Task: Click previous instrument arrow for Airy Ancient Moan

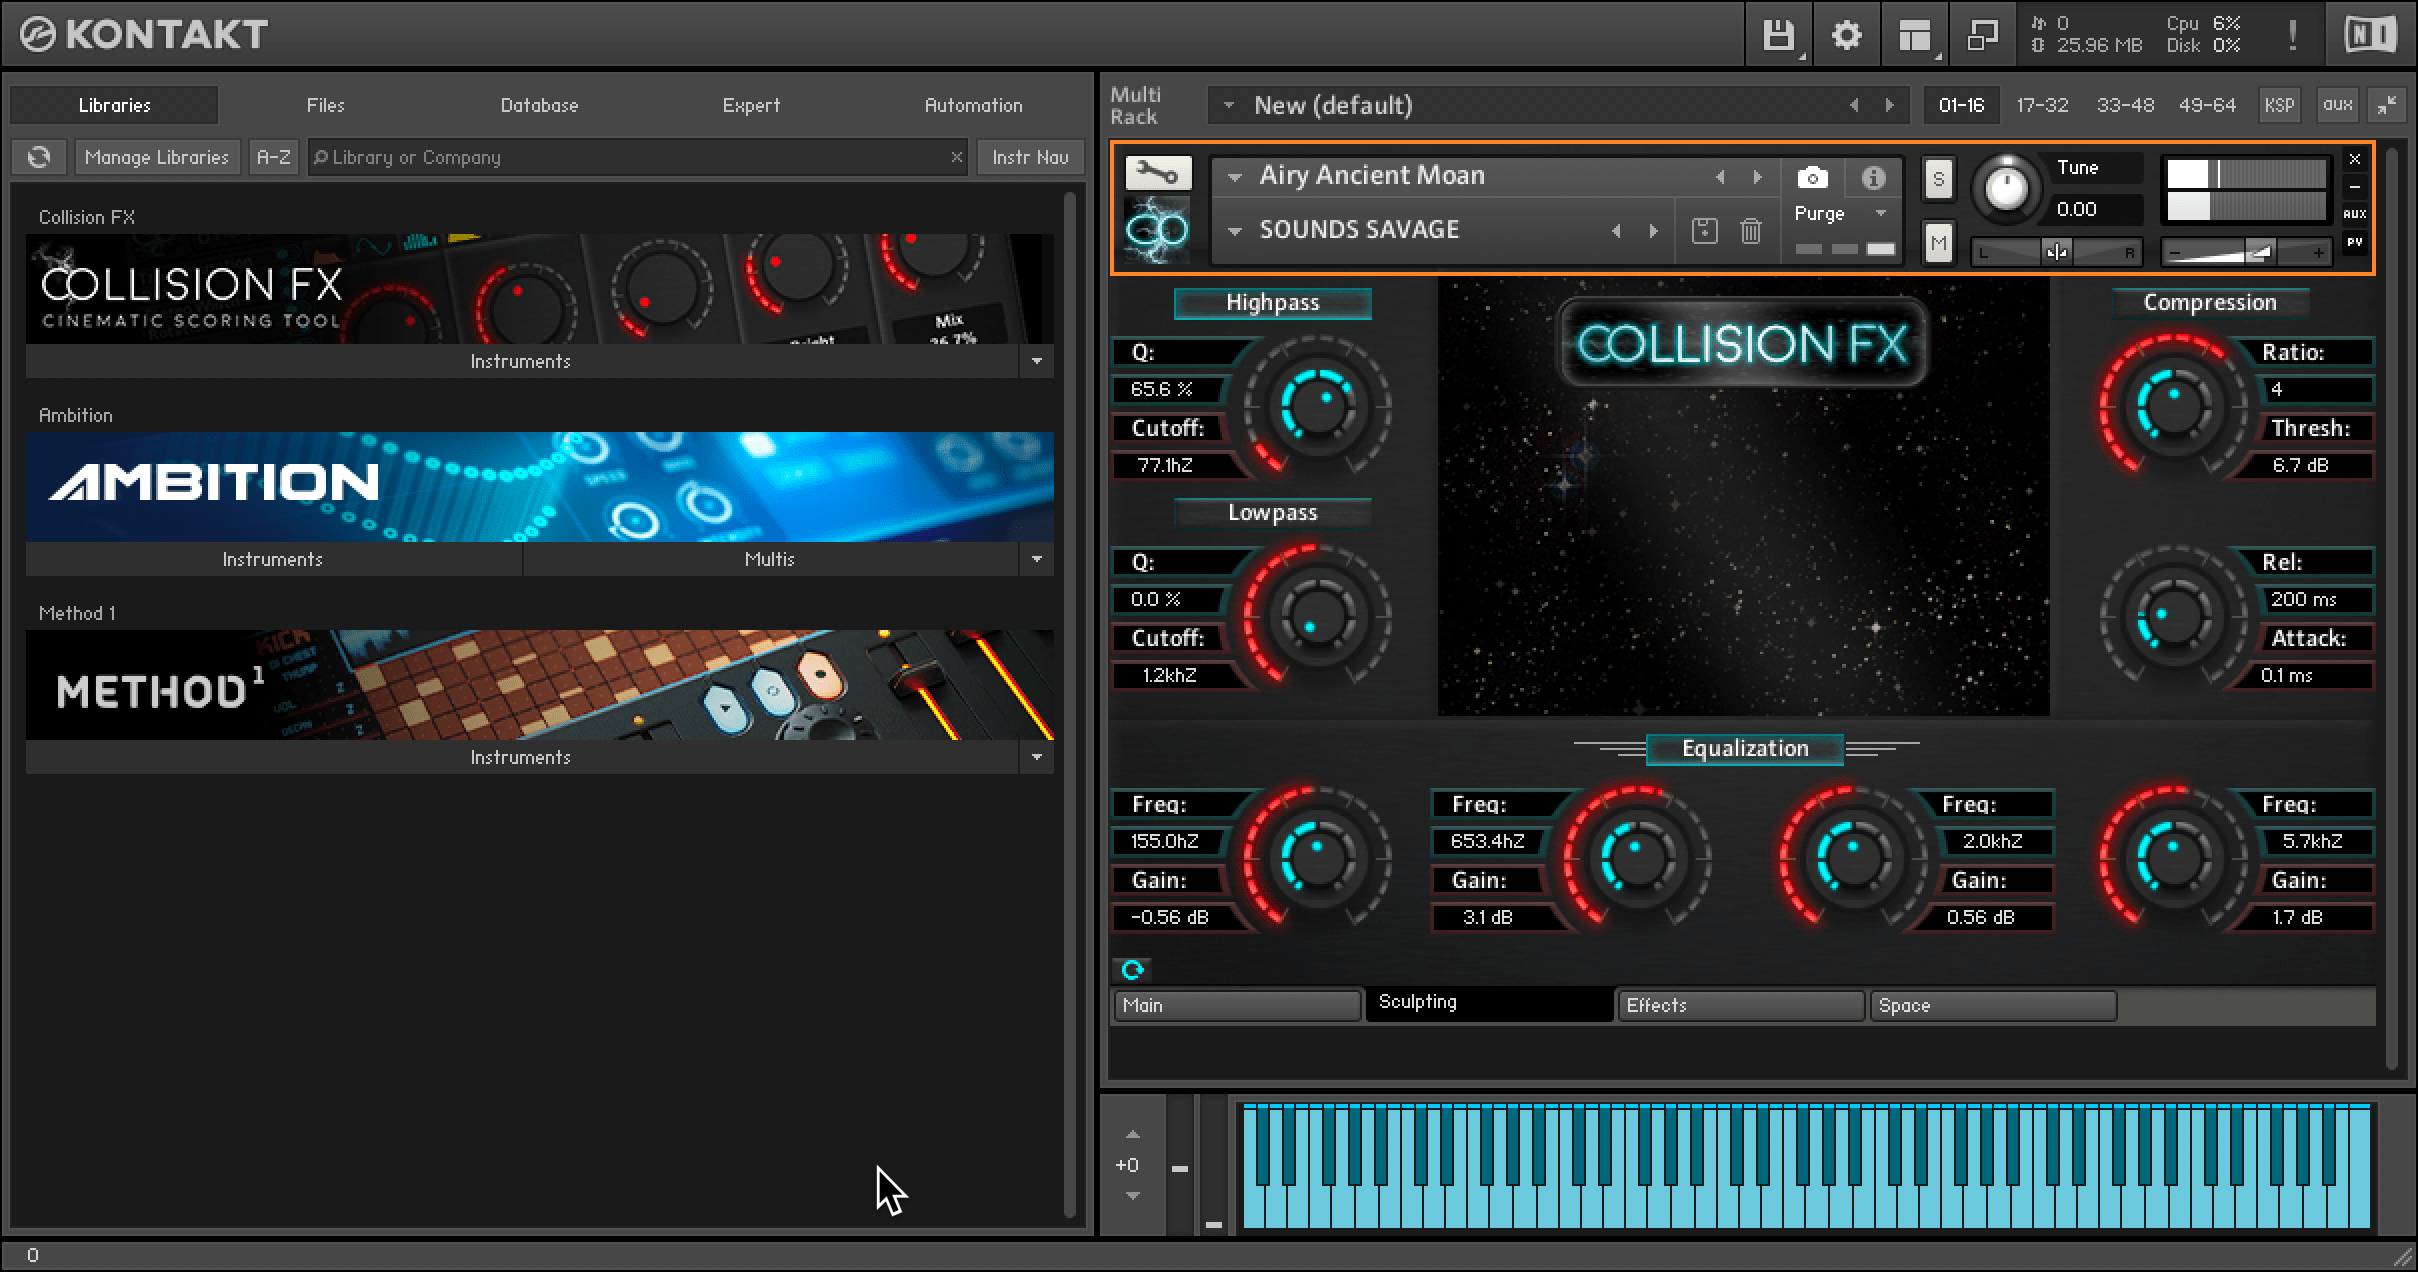Action: click(x=1720, y=177)
